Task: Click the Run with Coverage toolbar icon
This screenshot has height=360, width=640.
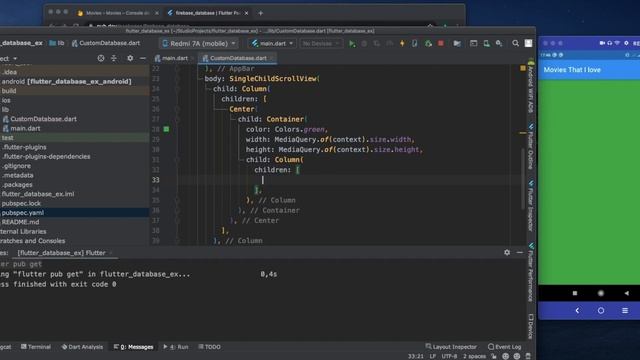Action: click(376, 43)
